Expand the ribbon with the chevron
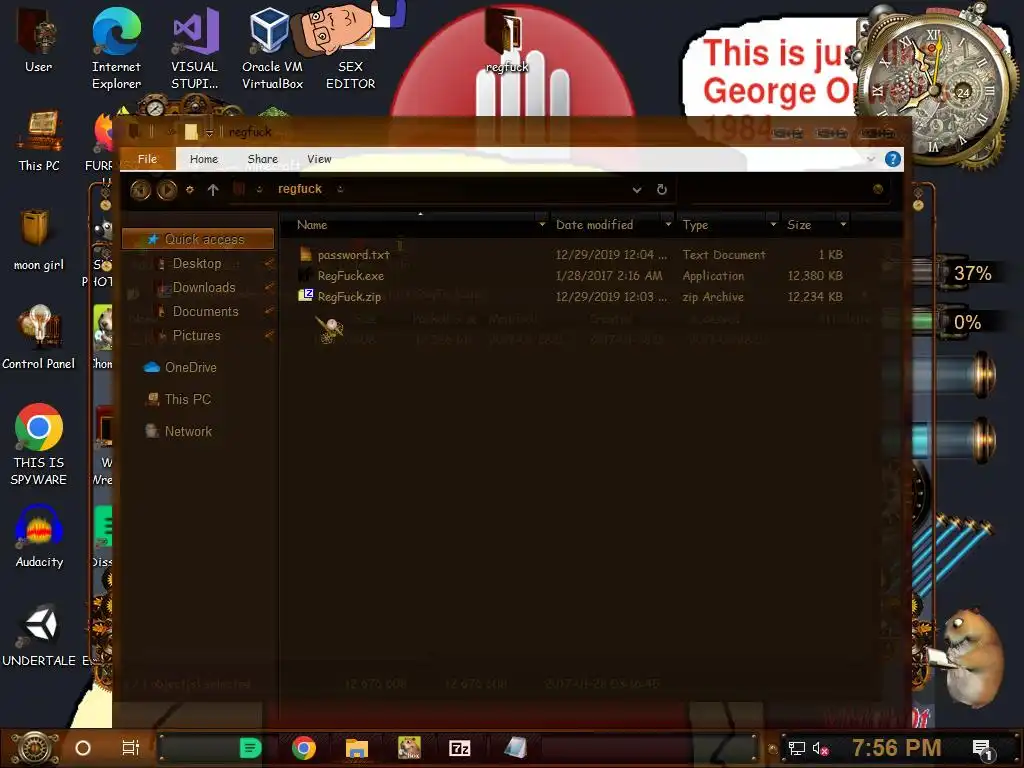 point(871,159)
